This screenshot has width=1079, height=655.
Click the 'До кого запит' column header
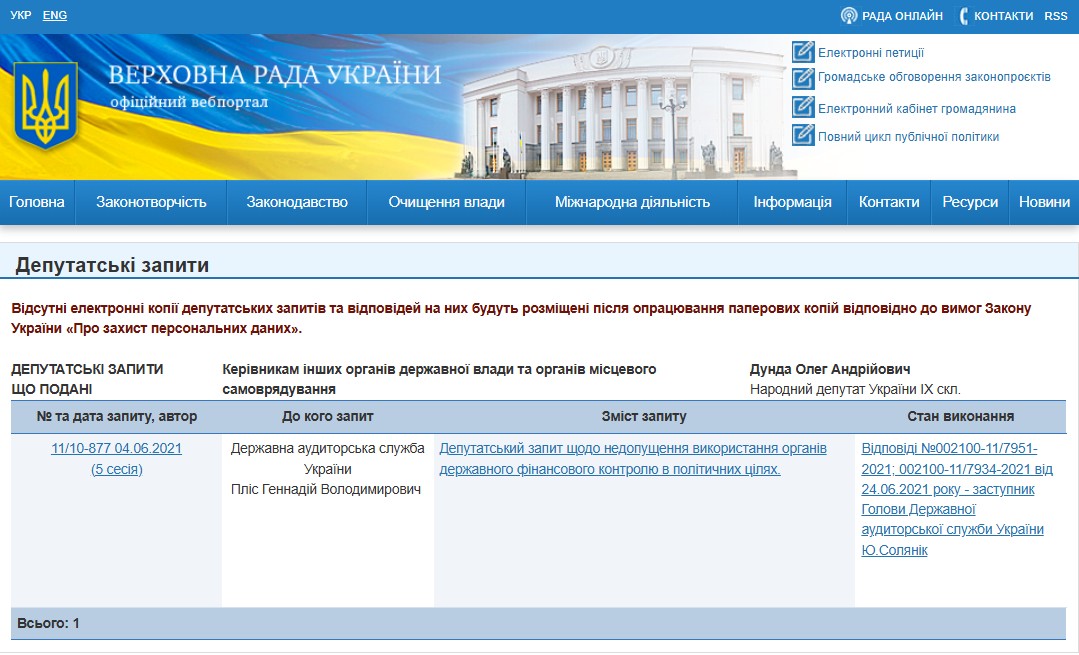(x=328, y=416)
